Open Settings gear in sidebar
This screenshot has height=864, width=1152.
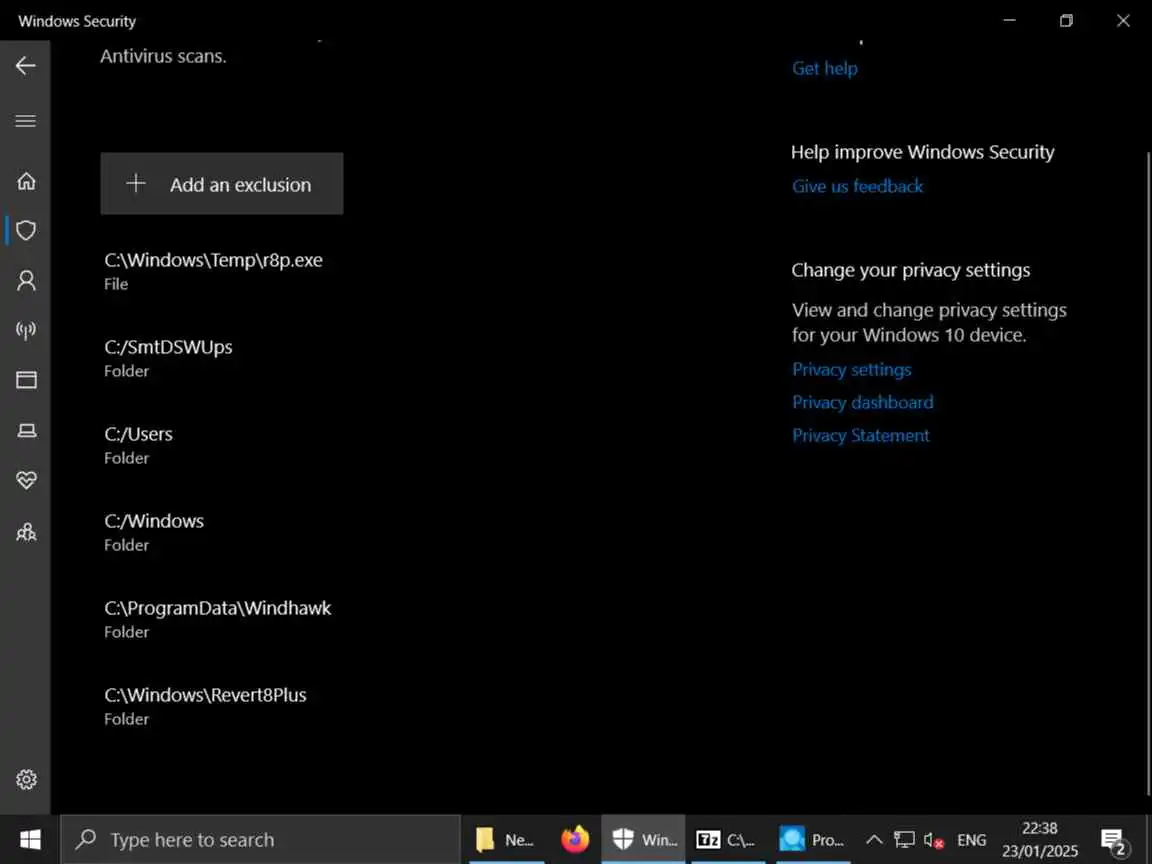[26, 780]
